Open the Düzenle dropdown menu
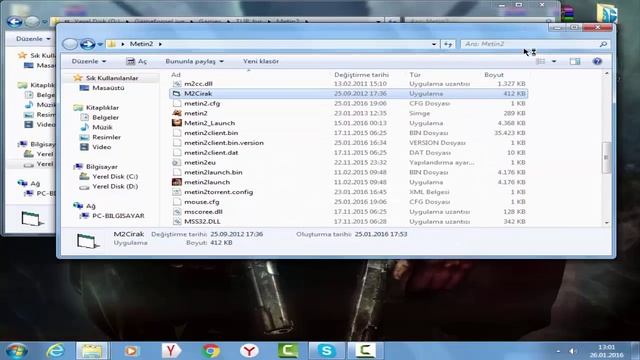This screenshot has width=640, height=360. tap(89, 61)
